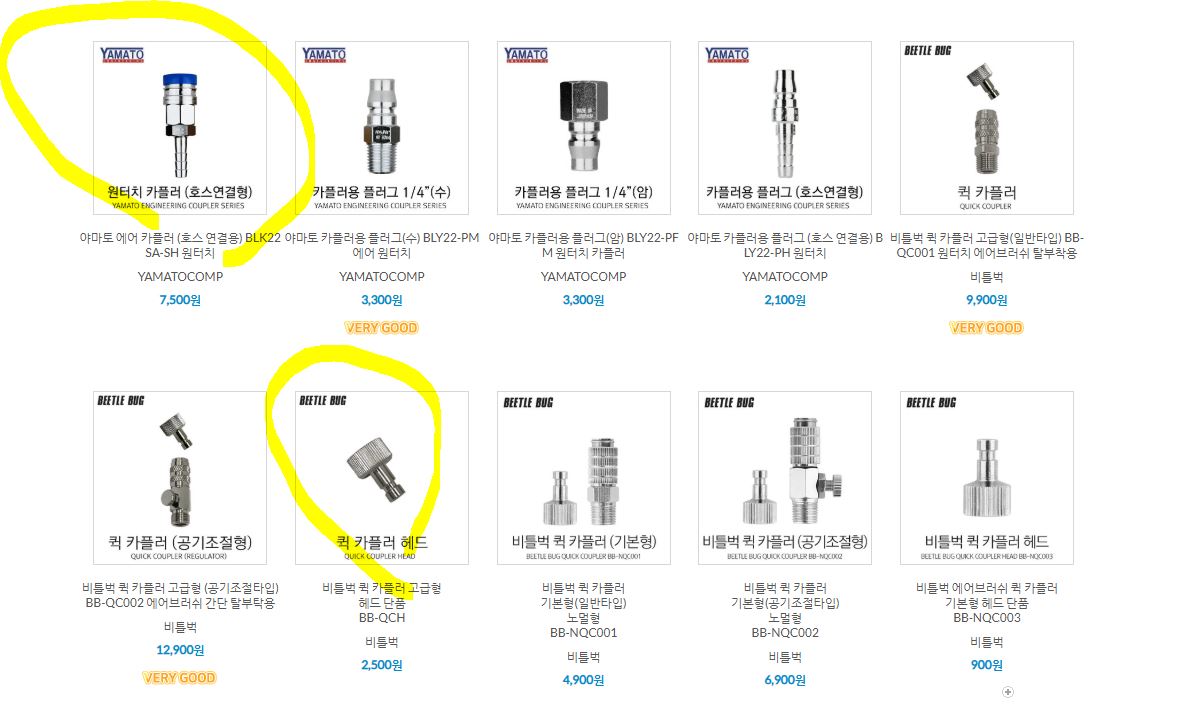
Task: Click the BB-QC002 product title link
Action: [180, 595]
